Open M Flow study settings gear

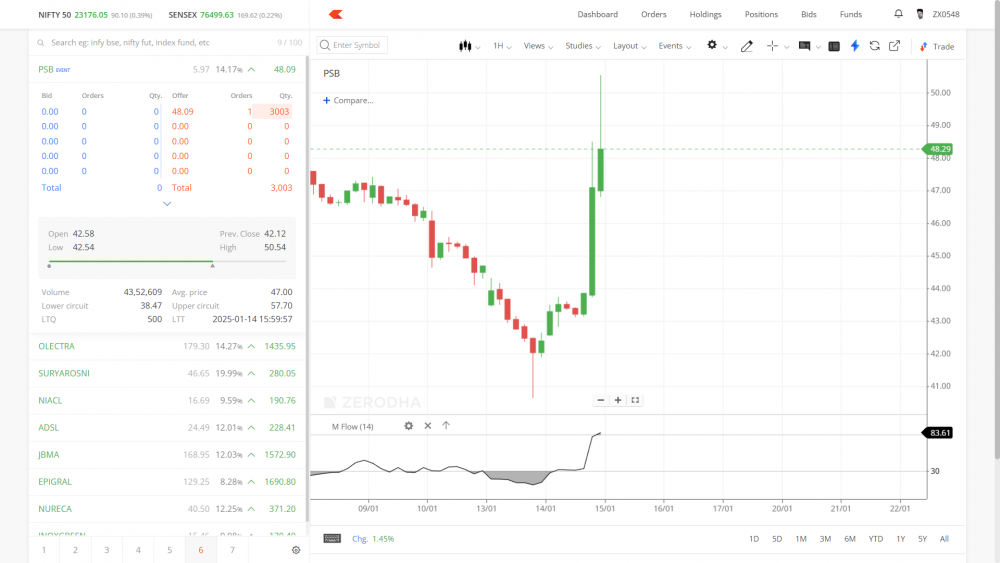coord(408,426)
